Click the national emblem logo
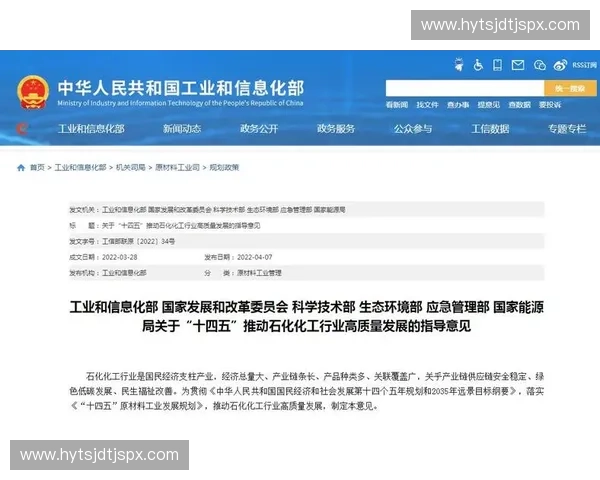 33,92
